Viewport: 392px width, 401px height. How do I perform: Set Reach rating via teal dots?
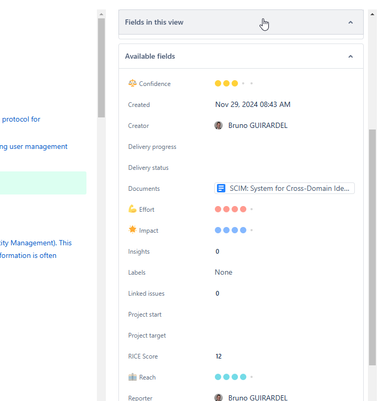[x=234, y=377]
